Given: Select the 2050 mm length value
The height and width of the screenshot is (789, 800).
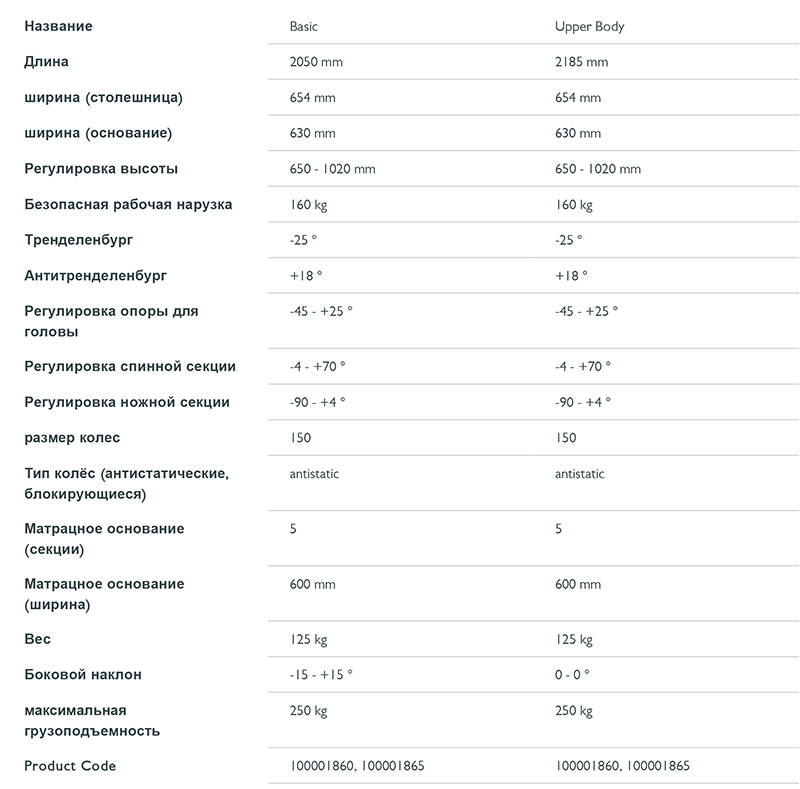Looking at the screenshot, I should [x=315, y=62].
